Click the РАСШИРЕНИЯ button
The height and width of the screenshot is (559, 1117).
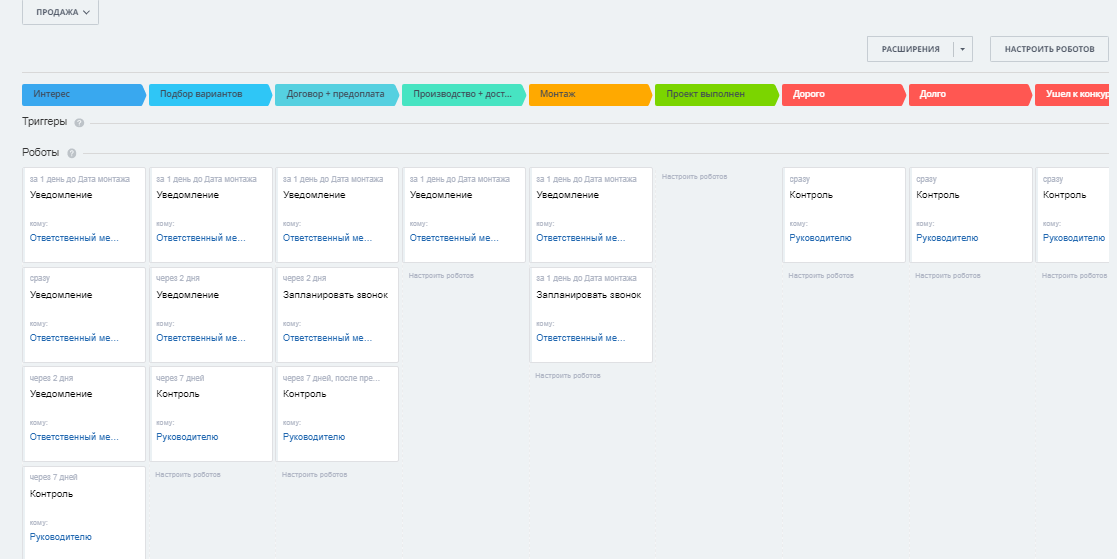coord(910,49)
